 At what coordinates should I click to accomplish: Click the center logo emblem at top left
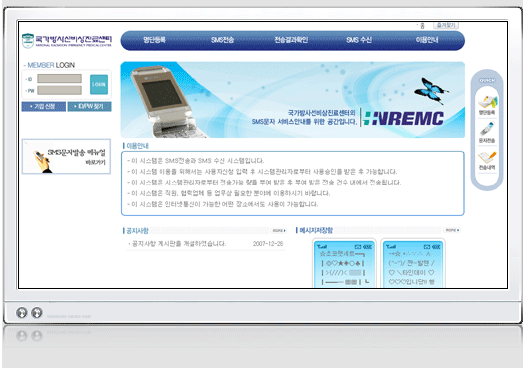(x=28, y=41)
